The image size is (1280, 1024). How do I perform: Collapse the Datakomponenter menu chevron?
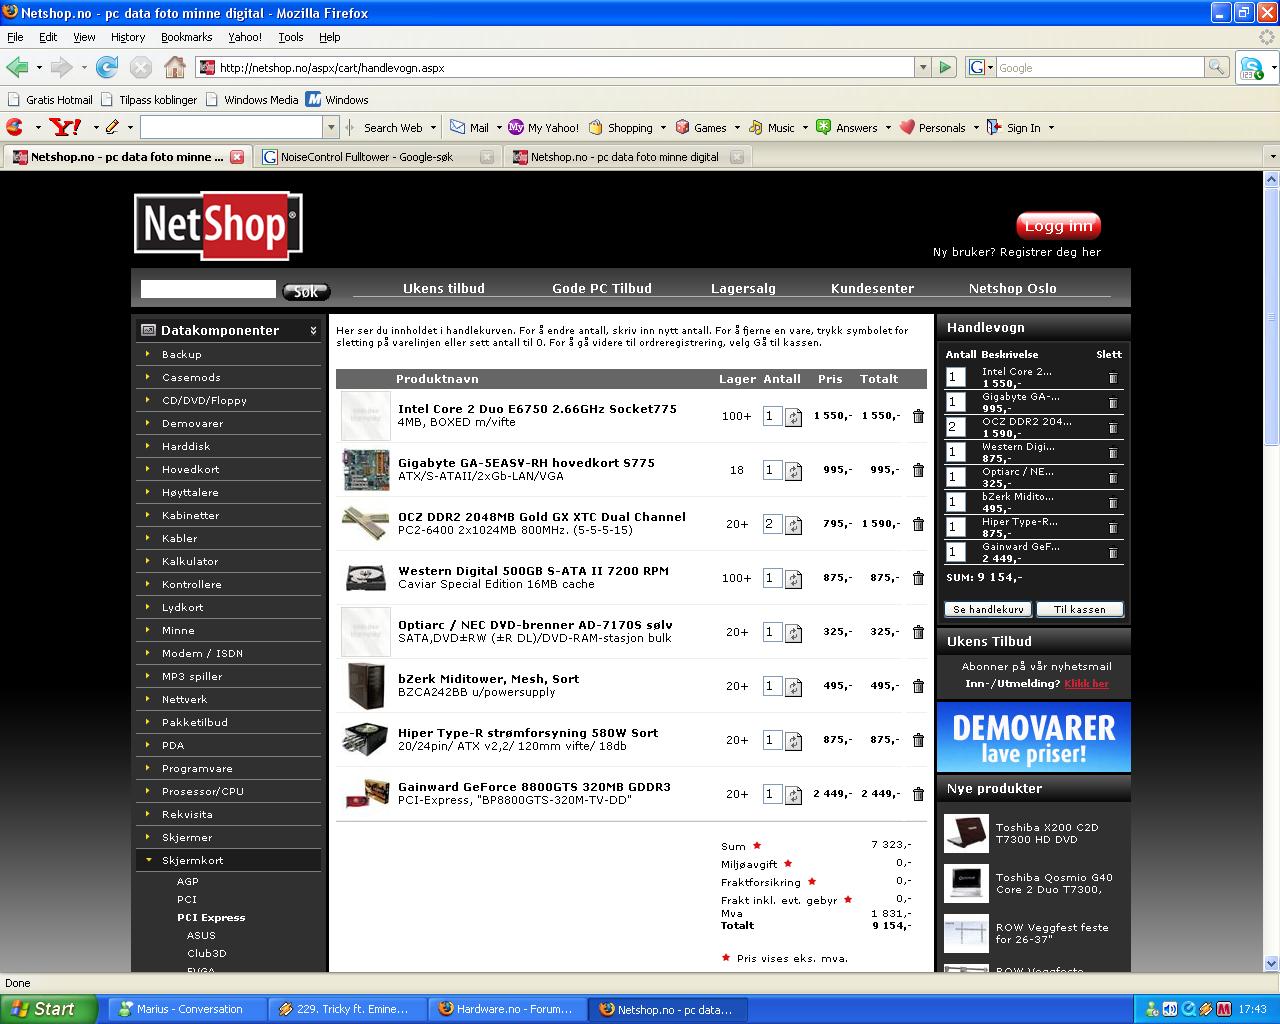[x=313, y=330]
